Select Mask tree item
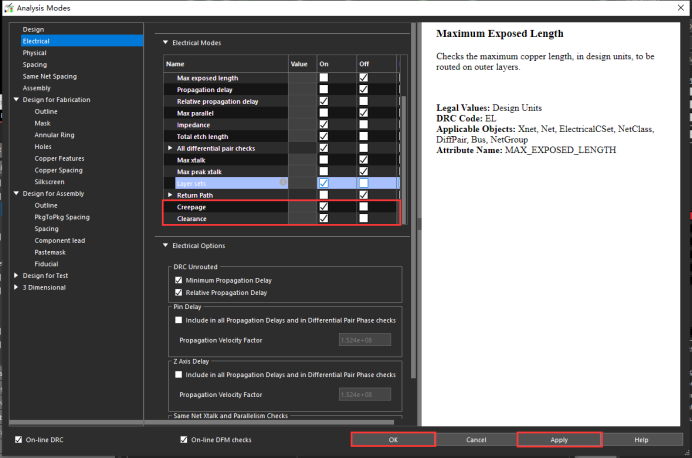Viewport: 692px width, 458px height. [42, 123]
